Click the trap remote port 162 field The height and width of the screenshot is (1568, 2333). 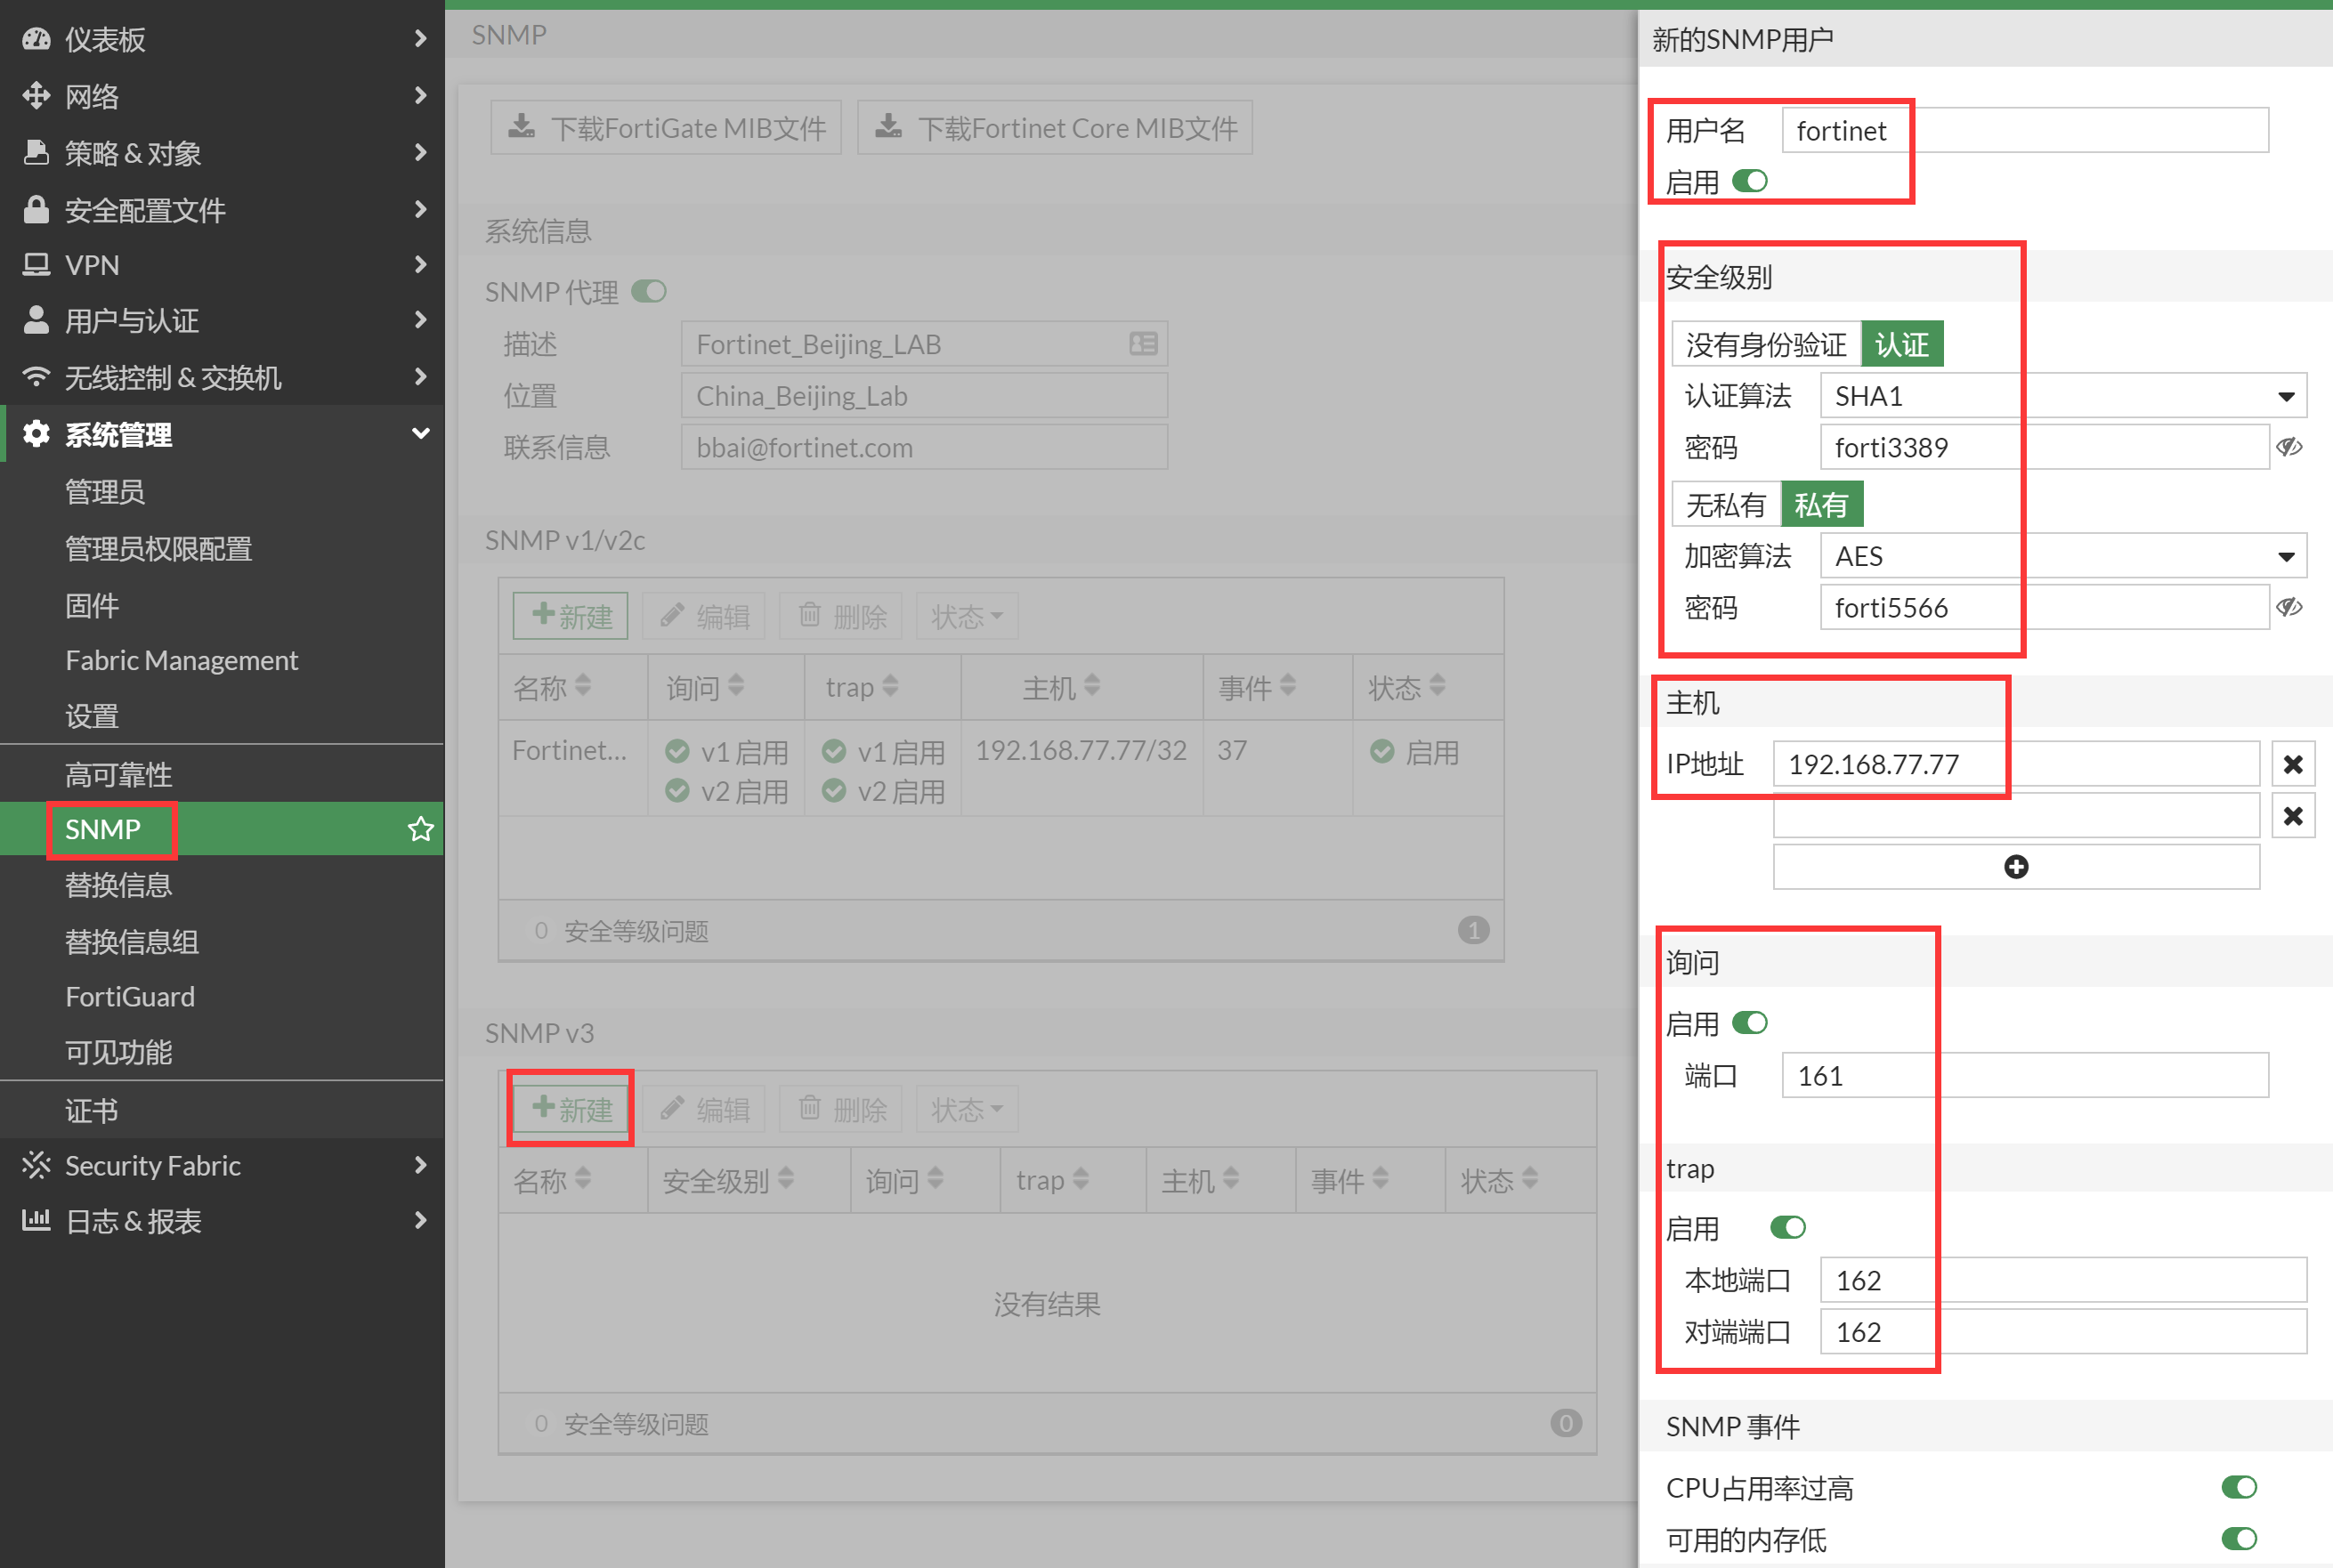(2064, 1332)
